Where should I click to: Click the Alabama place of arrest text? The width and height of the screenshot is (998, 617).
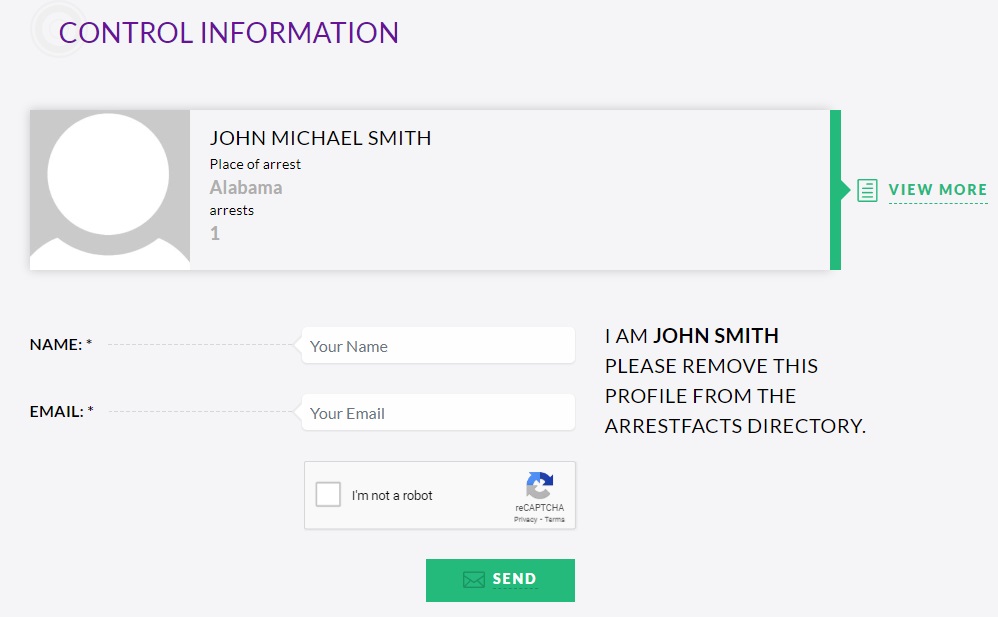pyautogui.click(x=245, y=186)
